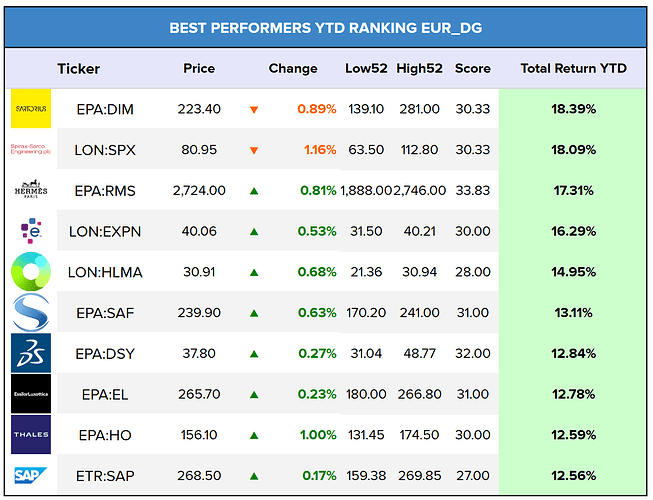
Task: Click the up arrow for EPA:DSY
Action: (x=254, y=354)
